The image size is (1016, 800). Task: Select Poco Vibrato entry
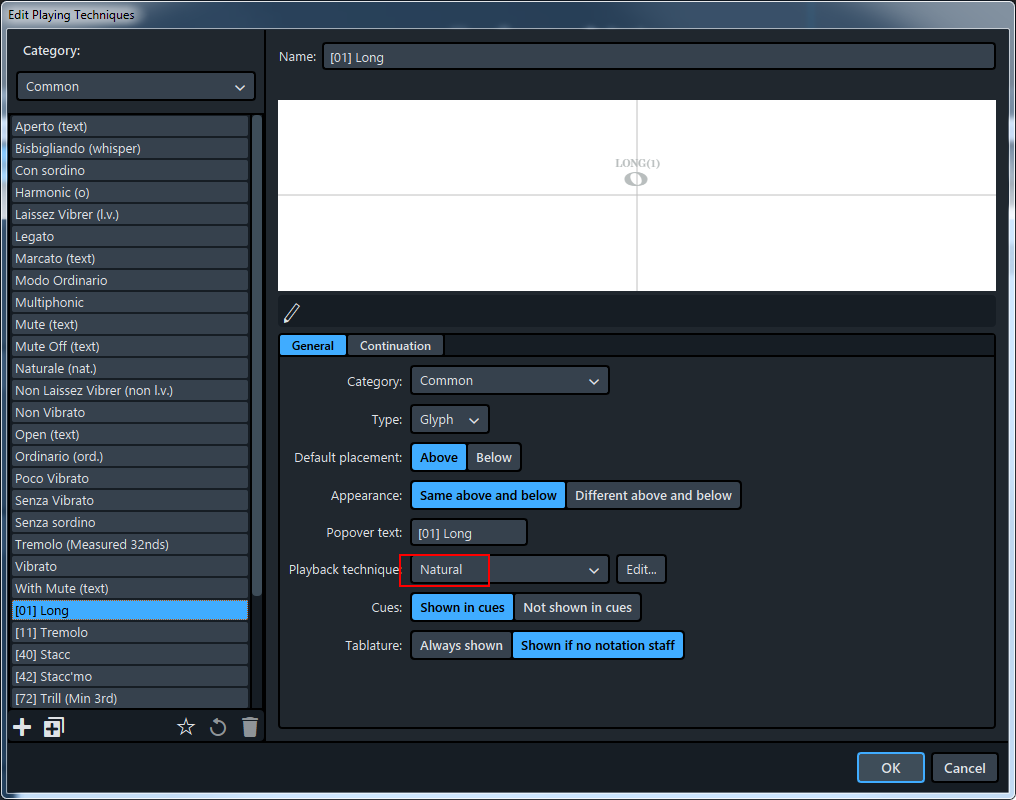tap(130, 479)
